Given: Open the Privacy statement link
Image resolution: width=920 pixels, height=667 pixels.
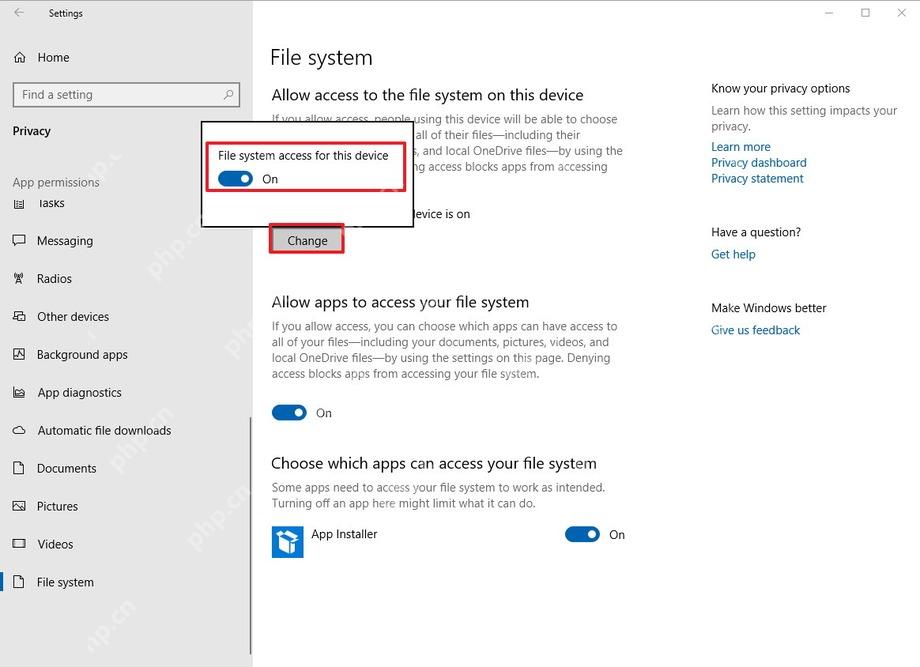Looking at the screenshot, I should [757, 178].
